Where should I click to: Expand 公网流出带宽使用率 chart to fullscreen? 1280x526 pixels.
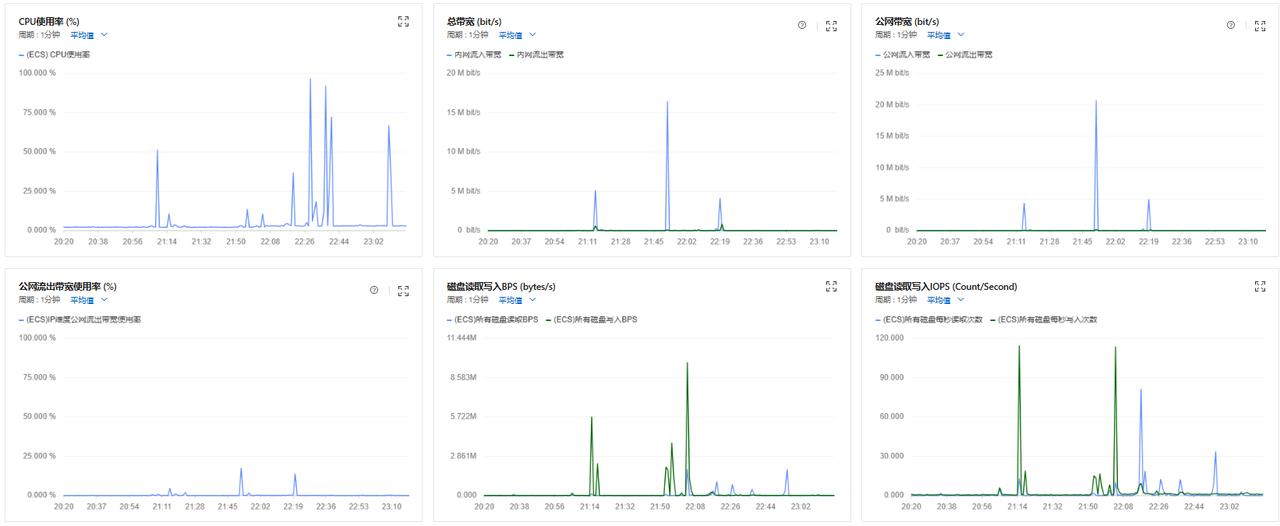[403, 290]
